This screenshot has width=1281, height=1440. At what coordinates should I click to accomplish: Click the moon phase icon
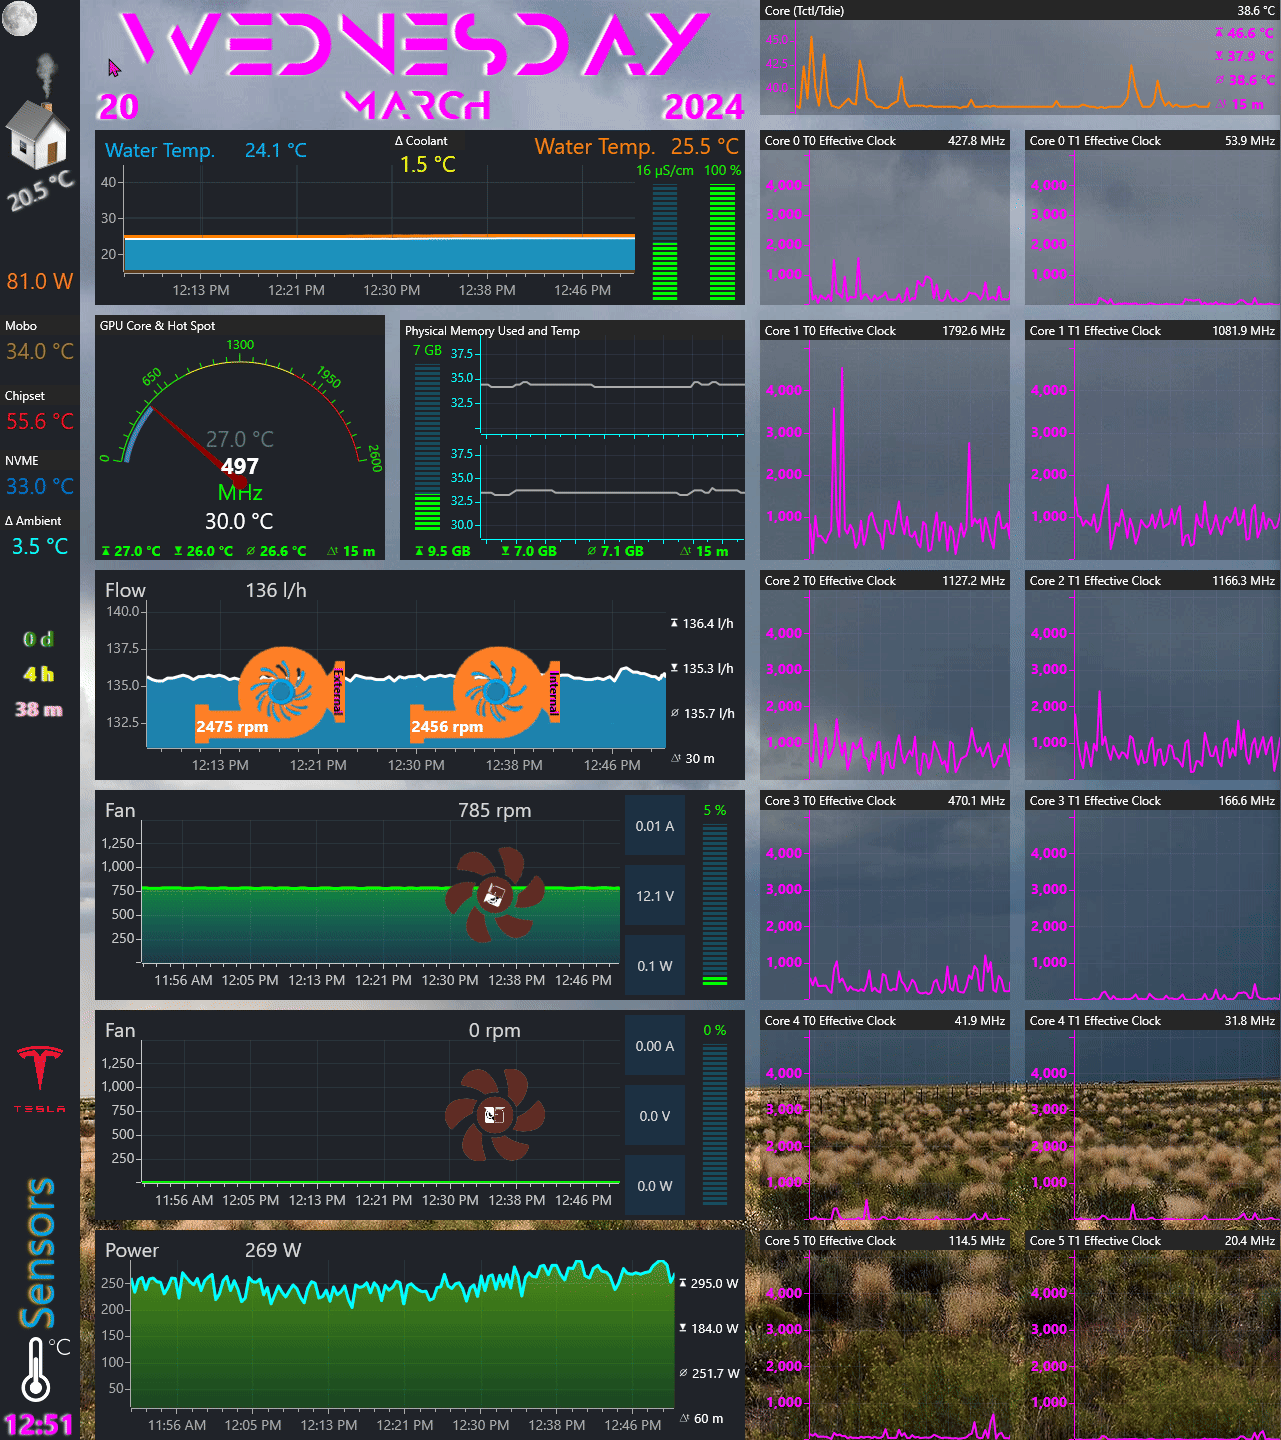point(19,18)
